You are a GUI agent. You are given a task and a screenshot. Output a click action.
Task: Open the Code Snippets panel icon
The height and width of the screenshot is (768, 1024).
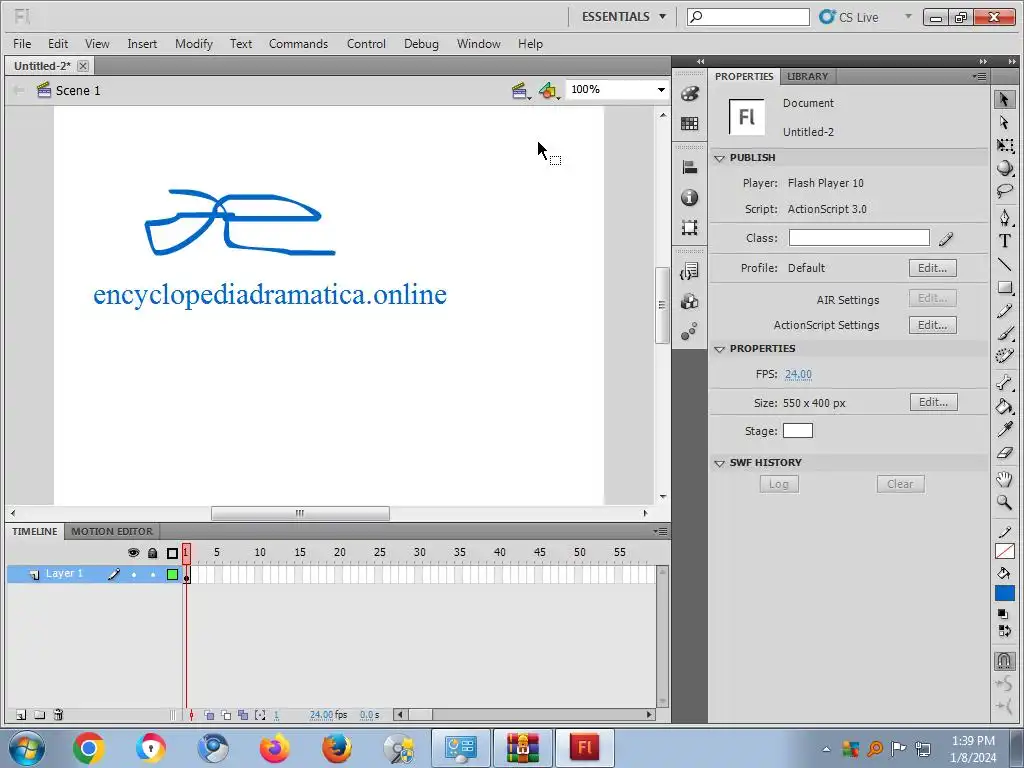690,271
